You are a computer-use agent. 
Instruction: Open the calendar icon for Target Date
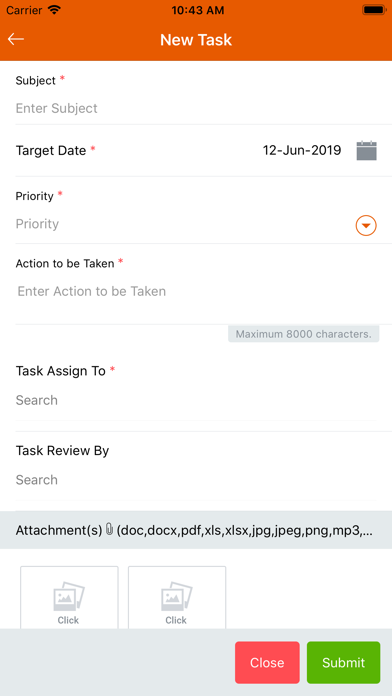[367, 150]
